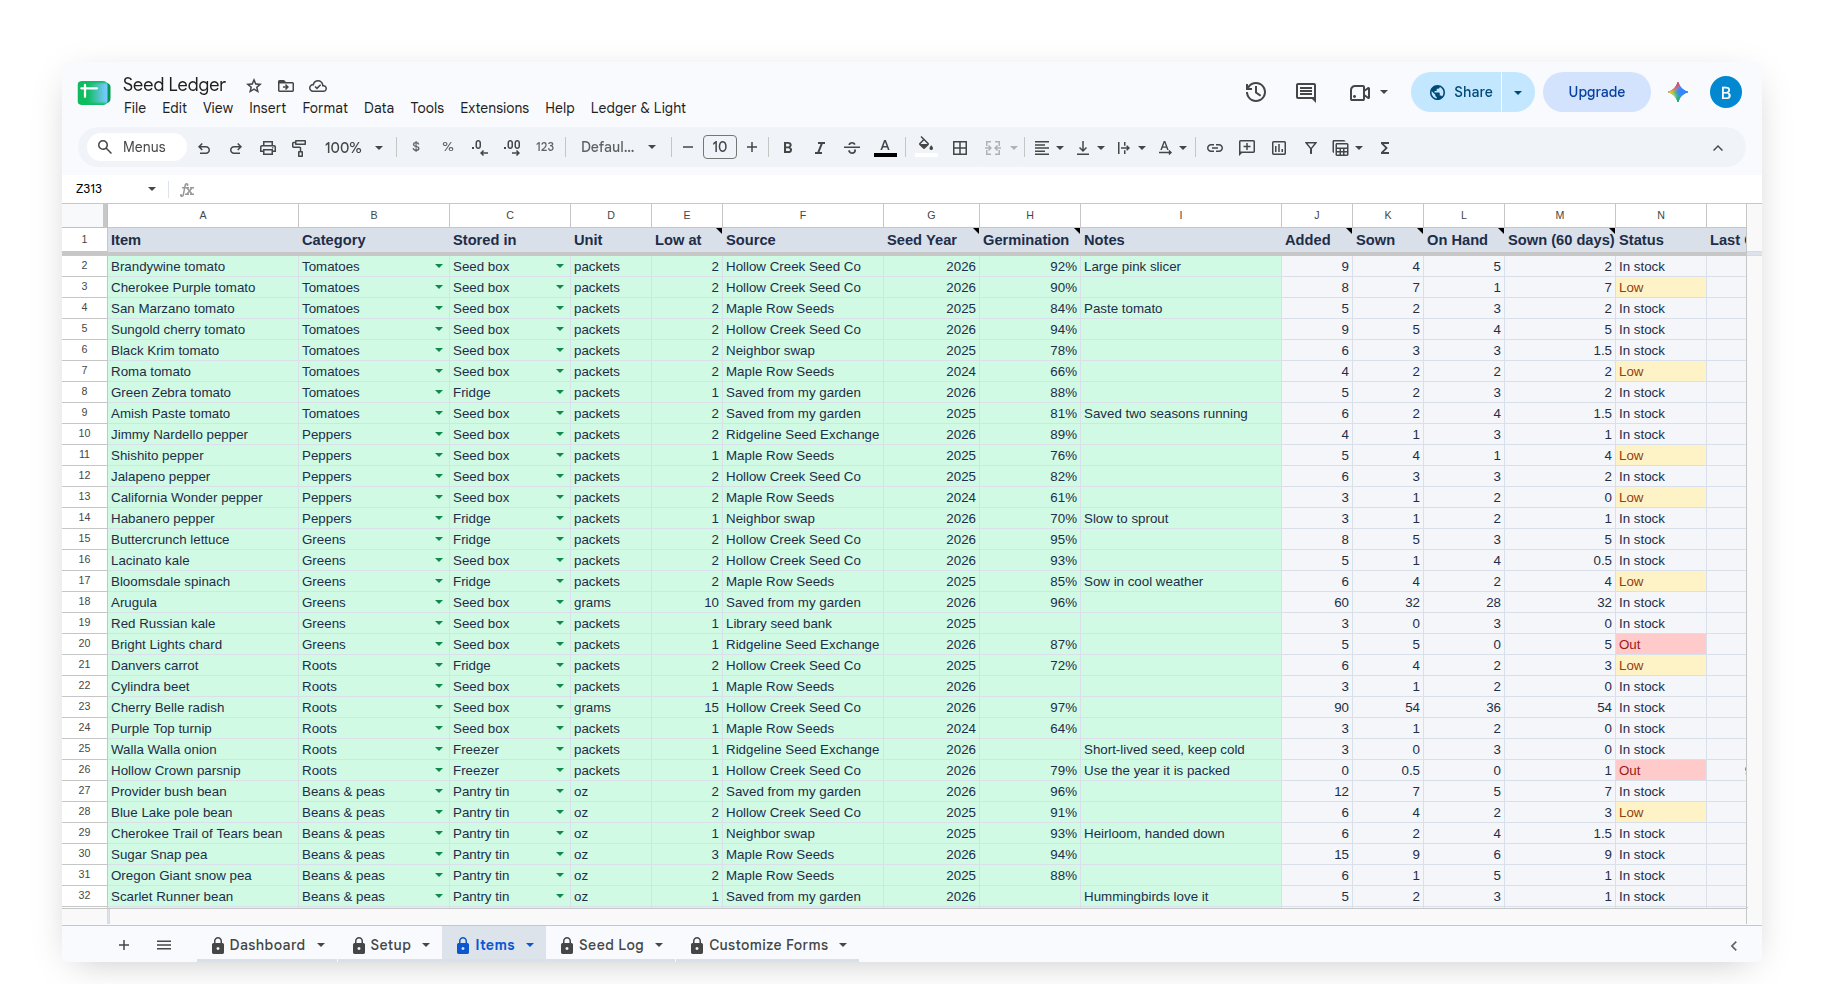Create a filter with funnel icon
This screenshot has height=984, width=1824.
1311,148
